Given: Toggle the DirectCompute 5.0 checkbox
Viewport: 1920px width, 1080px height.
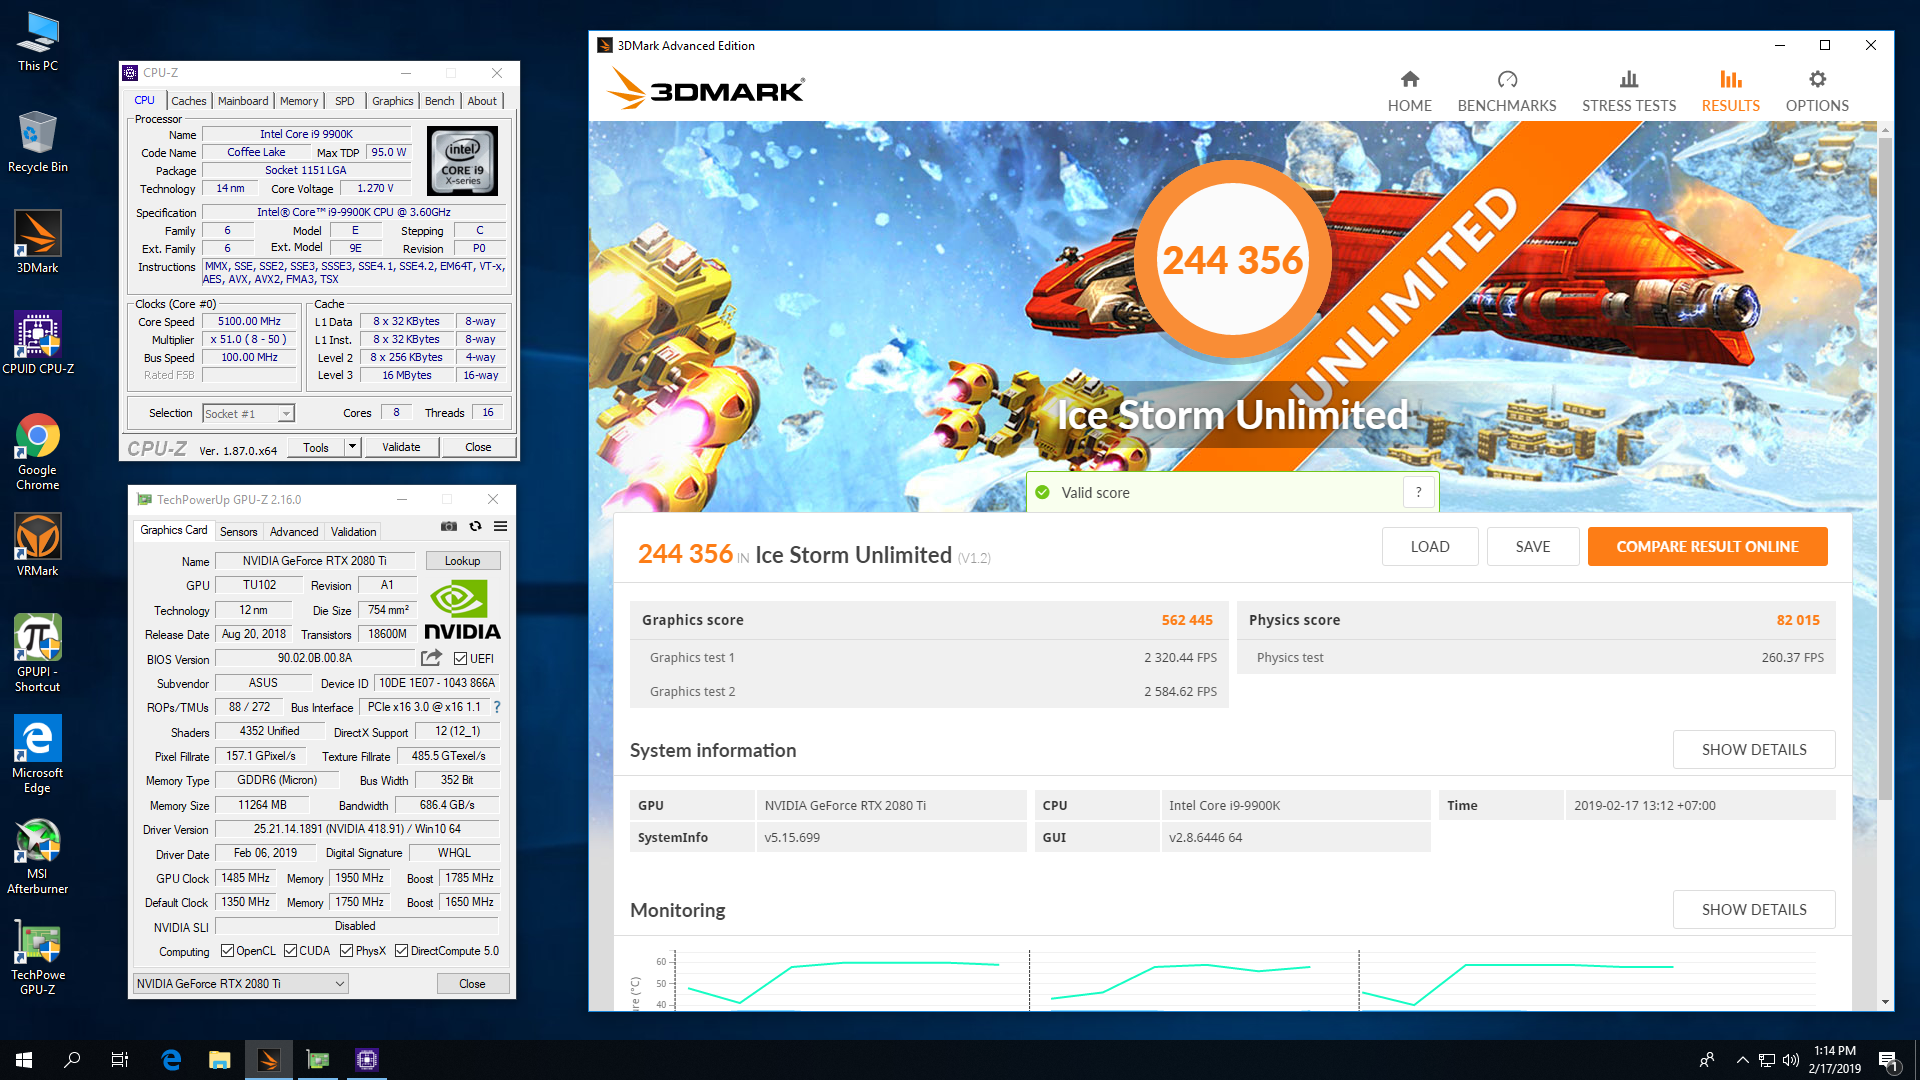Looking at the screenshot, I should click(x=401, y=951).
